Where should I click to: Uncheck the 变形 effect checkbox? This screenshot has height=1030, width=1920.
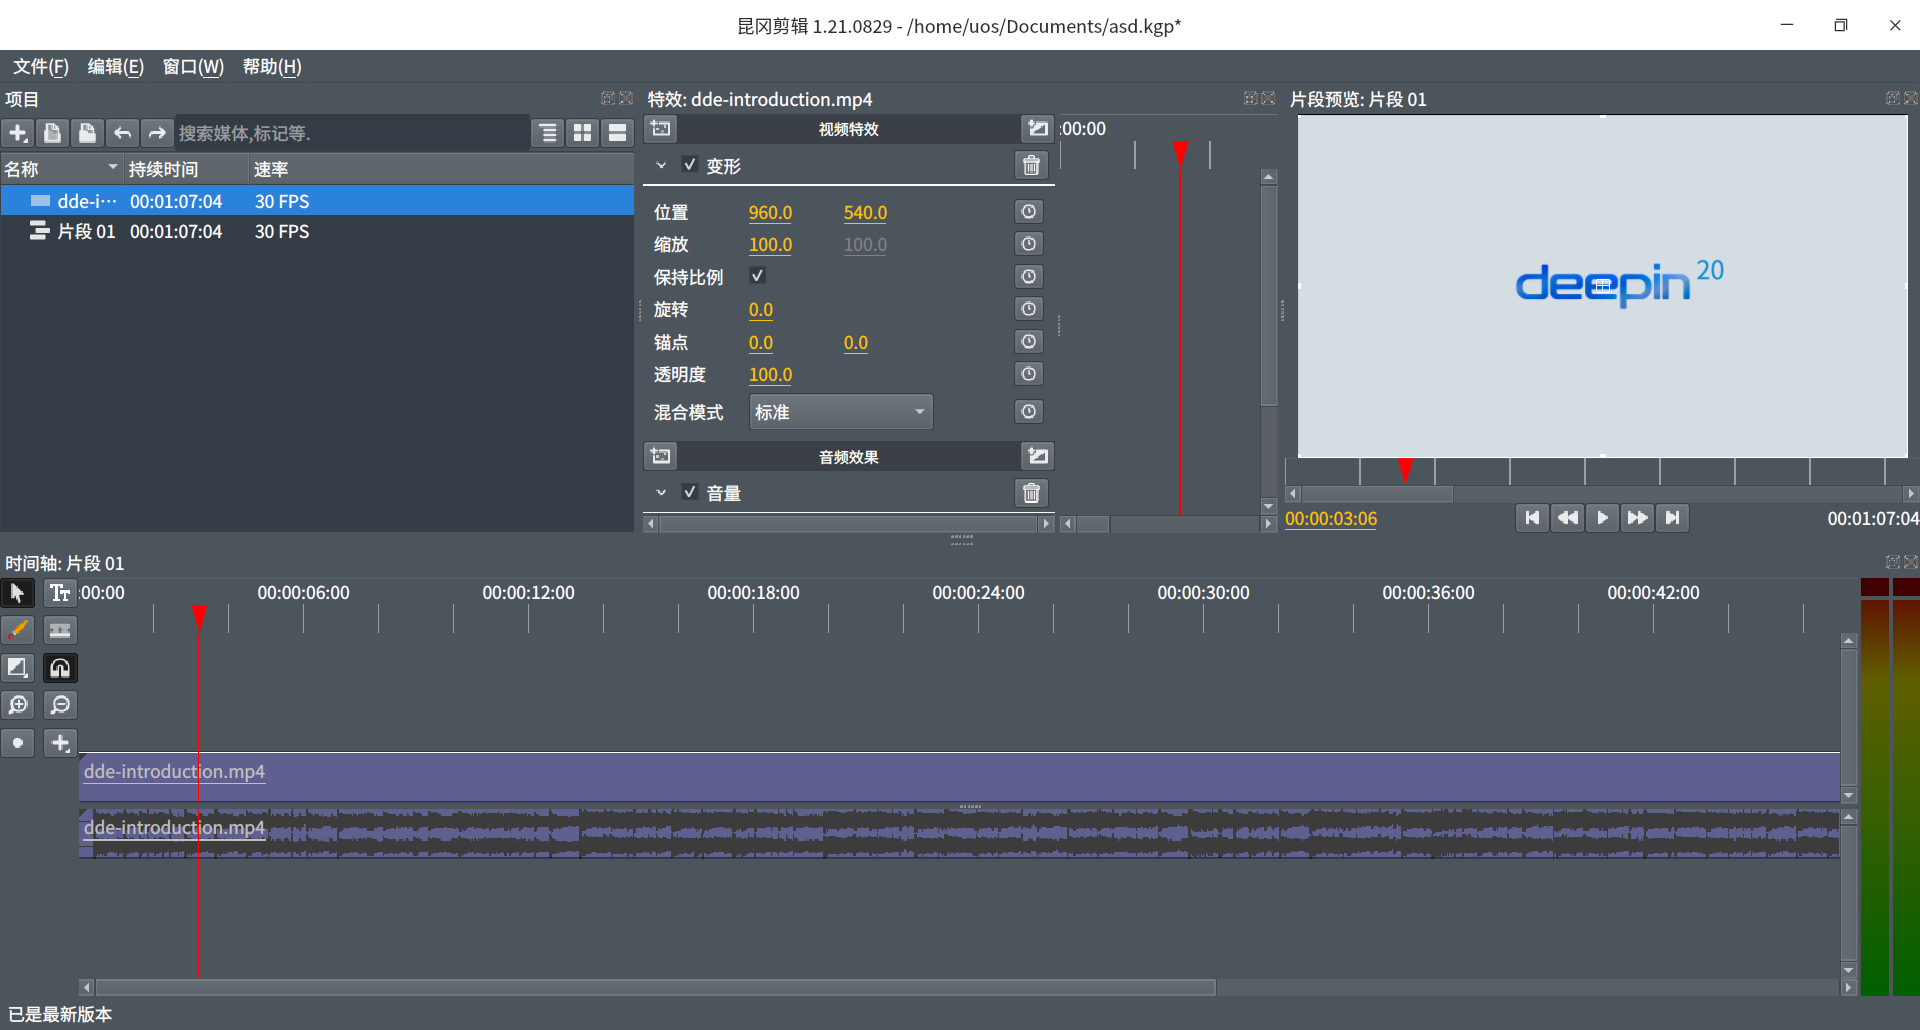pos(690,165)
